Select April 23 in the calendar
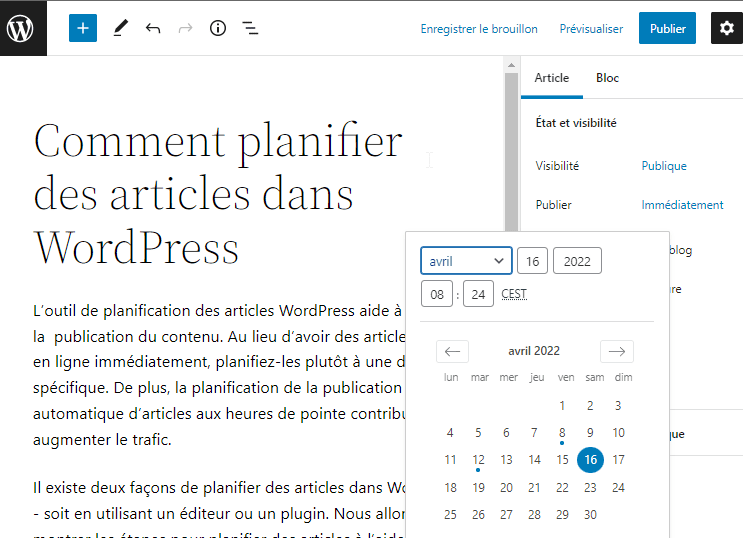Viewport: 743px width, 538px height. (x=590, y=488)
